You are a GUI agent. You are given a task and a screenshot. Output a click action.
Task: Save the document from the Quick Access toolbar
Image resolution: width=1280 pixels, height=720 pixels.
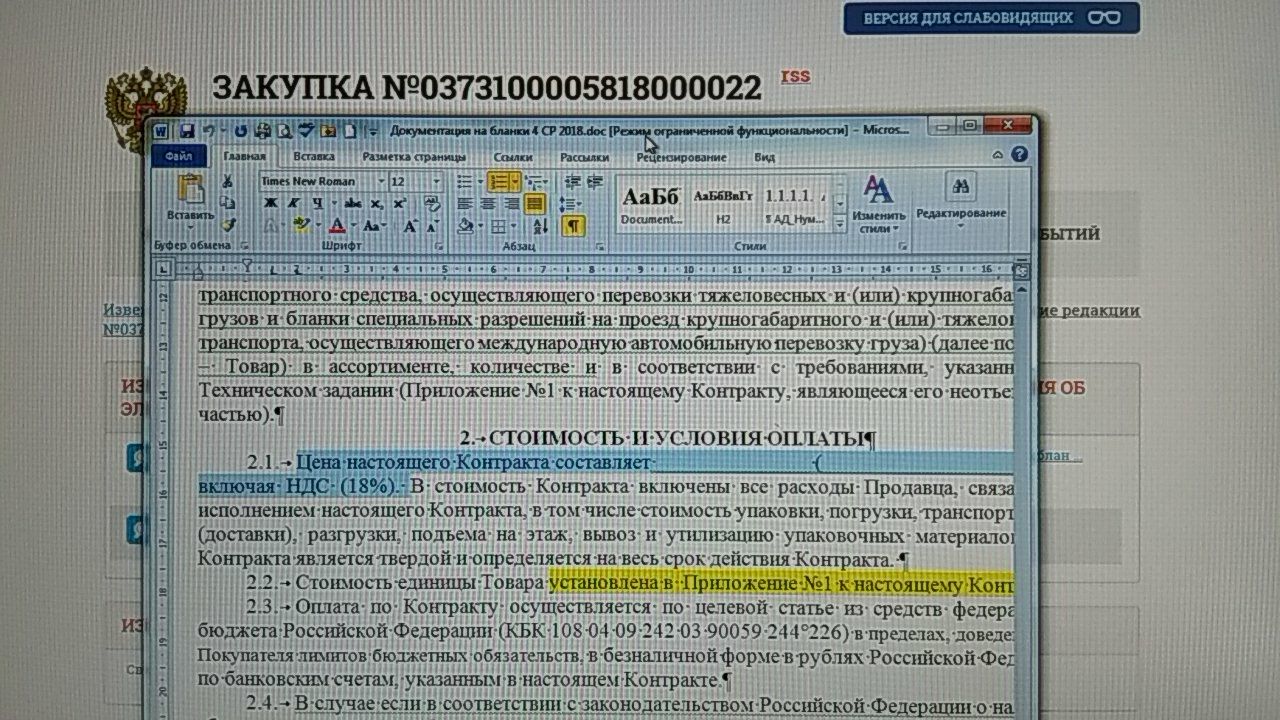[x=186, y=131]
